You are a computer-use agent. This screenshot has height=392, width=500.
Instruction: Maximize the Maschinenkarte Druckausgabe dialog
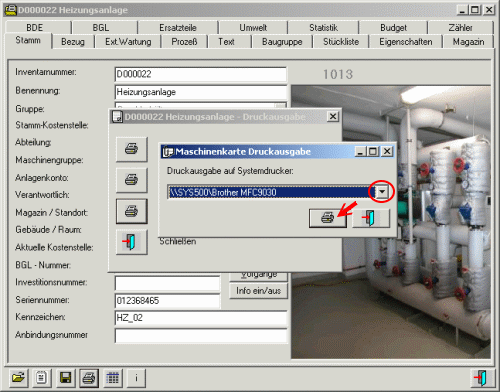(373, 152)
